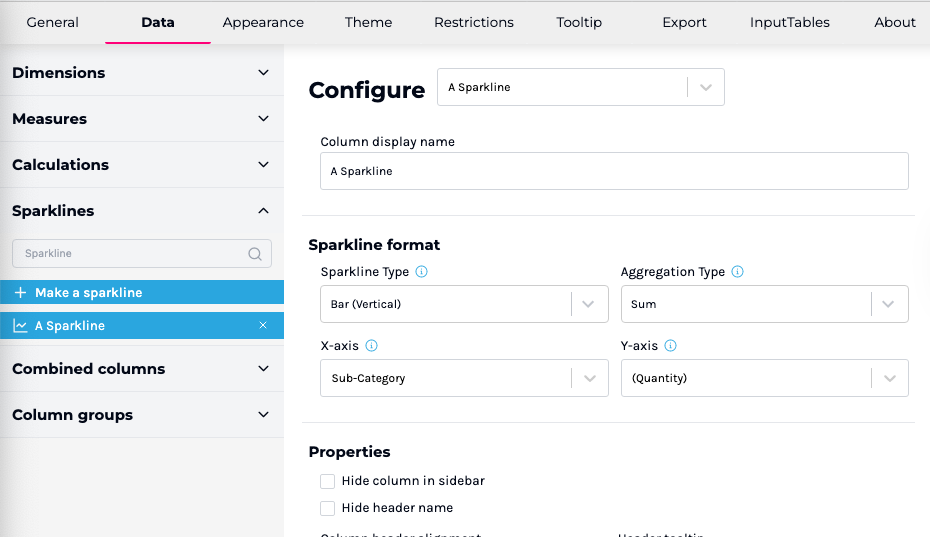Screen dimensions: 930x537
Task: Open the Tooltip tab
Action: (579, 22)
